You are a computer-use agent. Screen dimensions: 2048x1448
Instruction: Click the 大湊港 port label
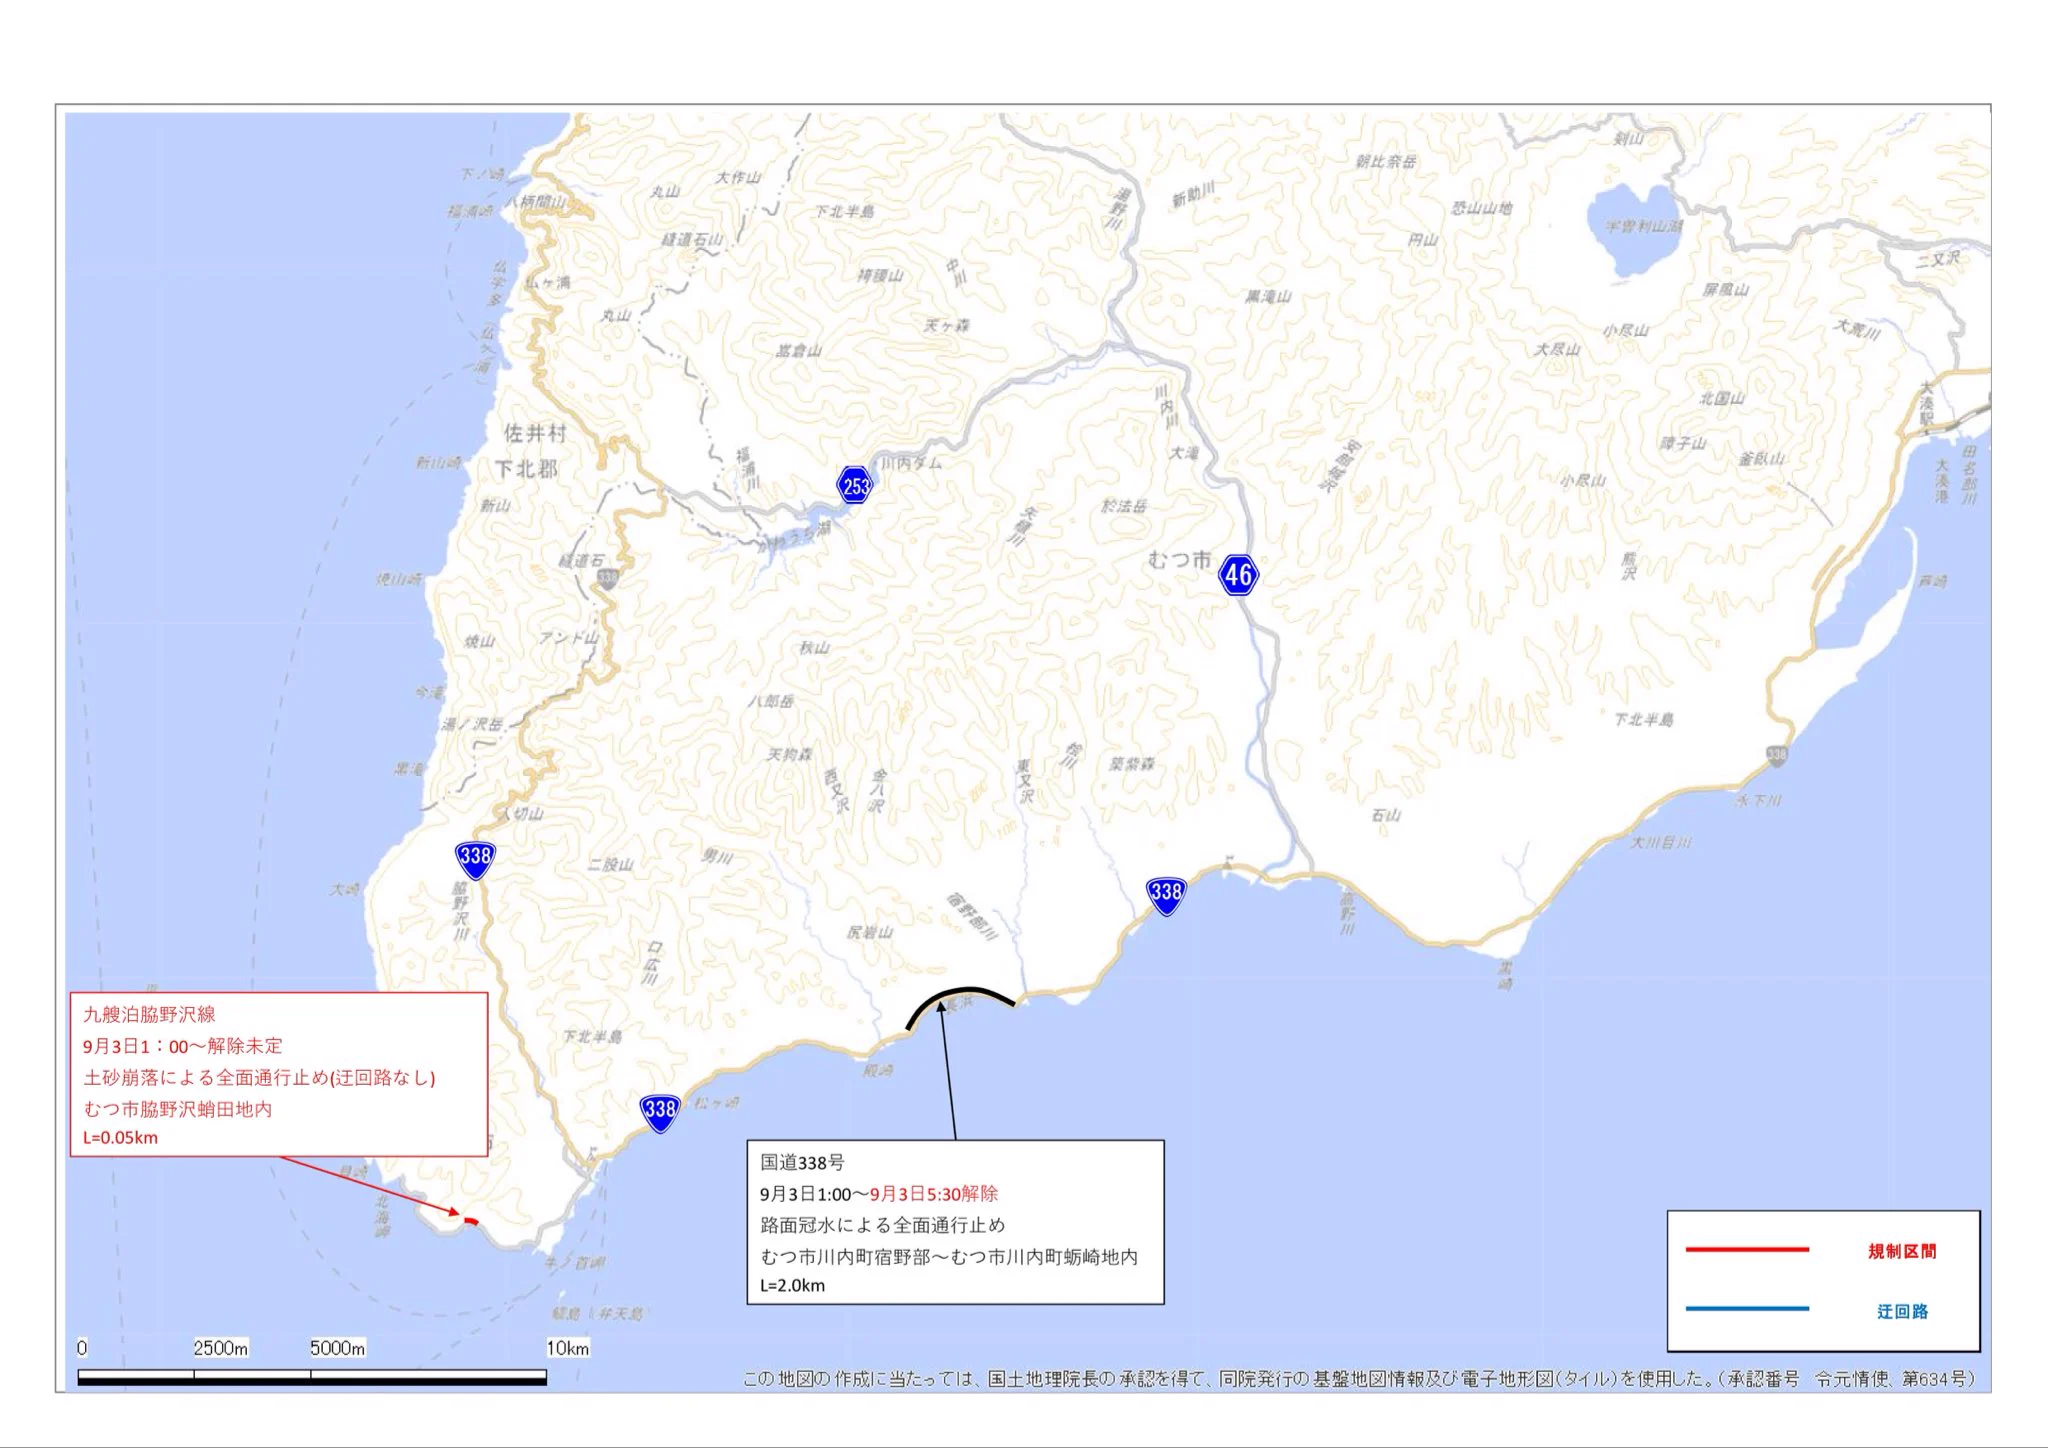1941,481
